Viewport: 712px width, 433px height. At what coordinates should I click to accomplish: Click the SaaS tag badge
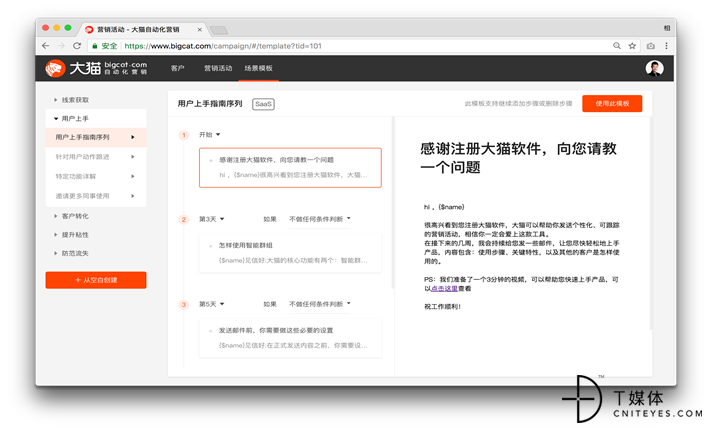263,104
